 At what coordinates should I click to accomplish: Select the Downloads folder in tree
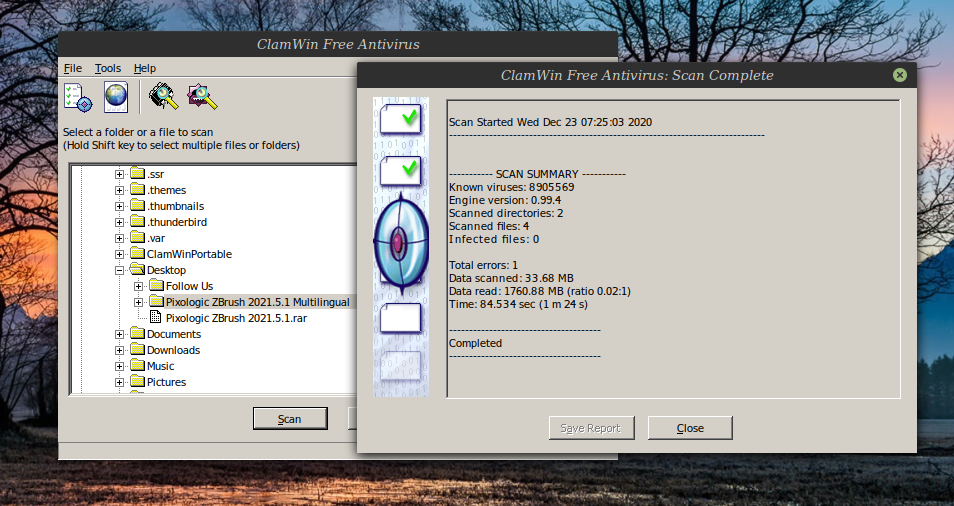coord(173,350)
